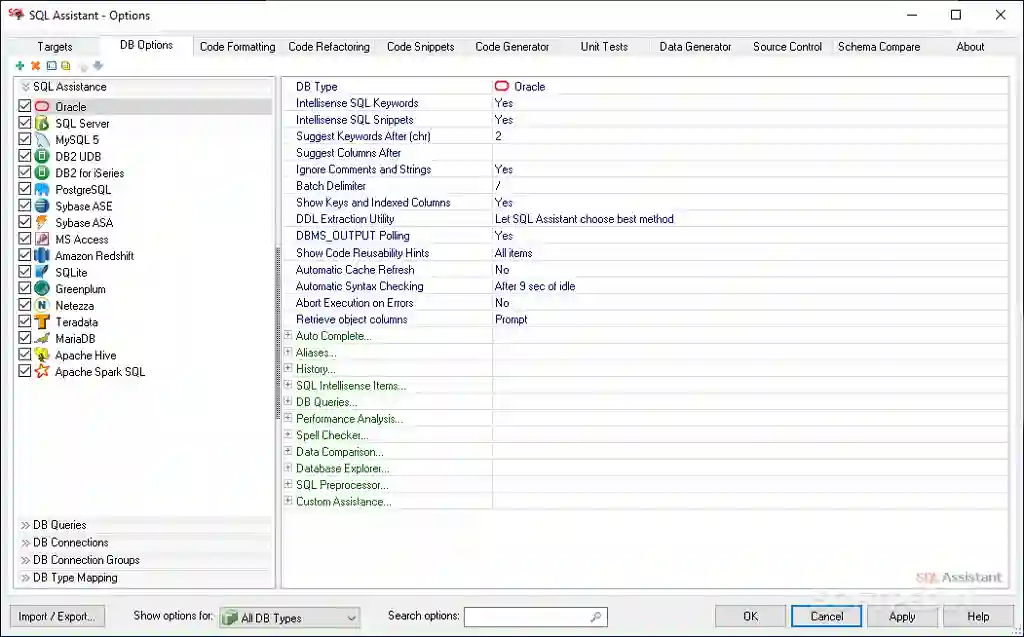Uncheck the PostgreSQL checkbox
This screenshot has width=1024, height=637.
(x=24, y=189)
